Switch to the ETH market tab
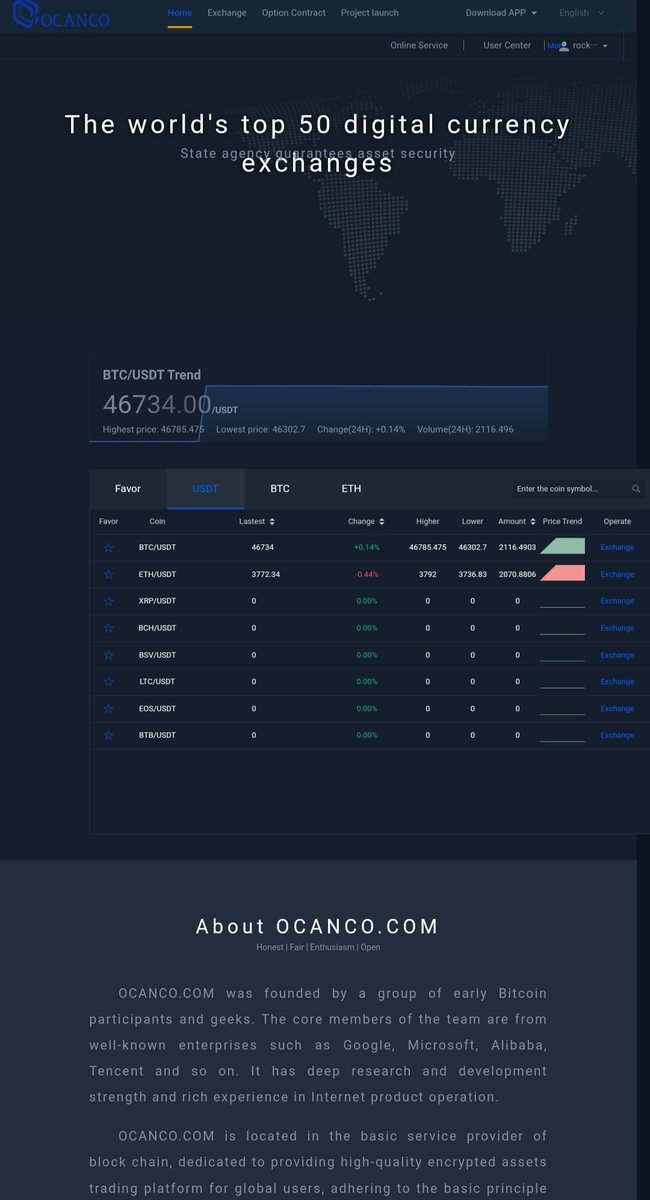650x1200 pixels. coord(351,489)
